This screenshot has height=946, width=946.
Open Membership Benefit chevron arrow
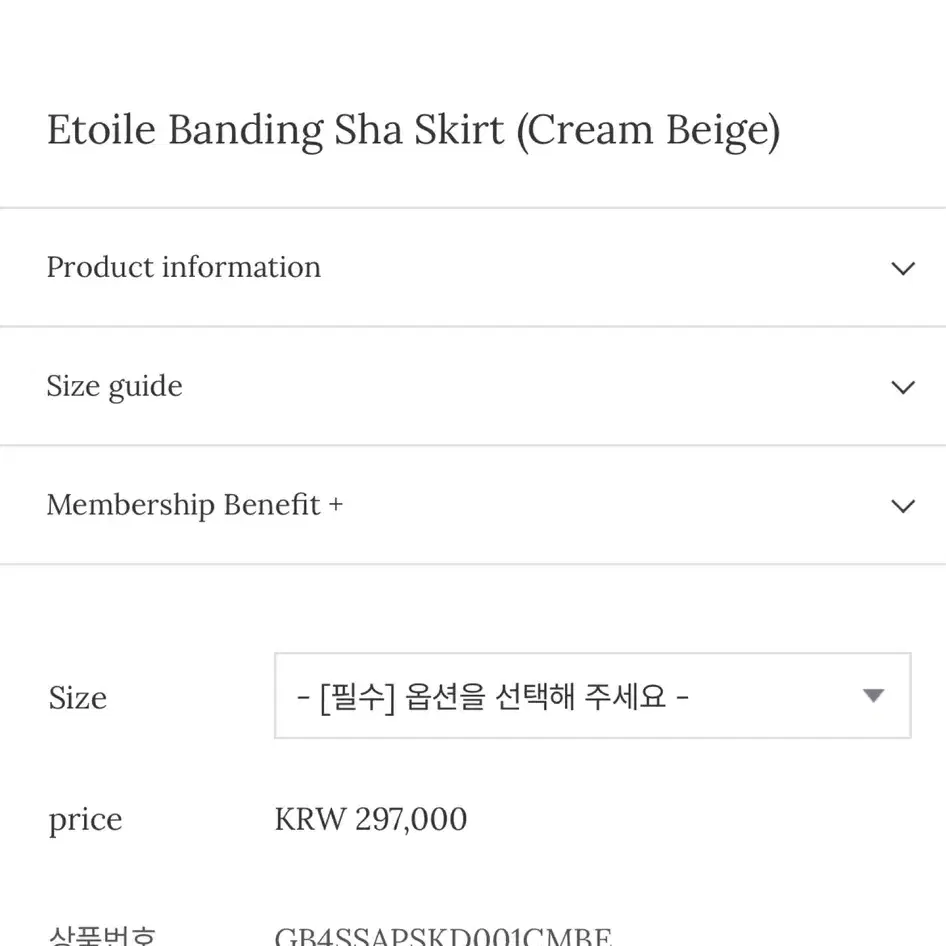[x=903, y=506]
